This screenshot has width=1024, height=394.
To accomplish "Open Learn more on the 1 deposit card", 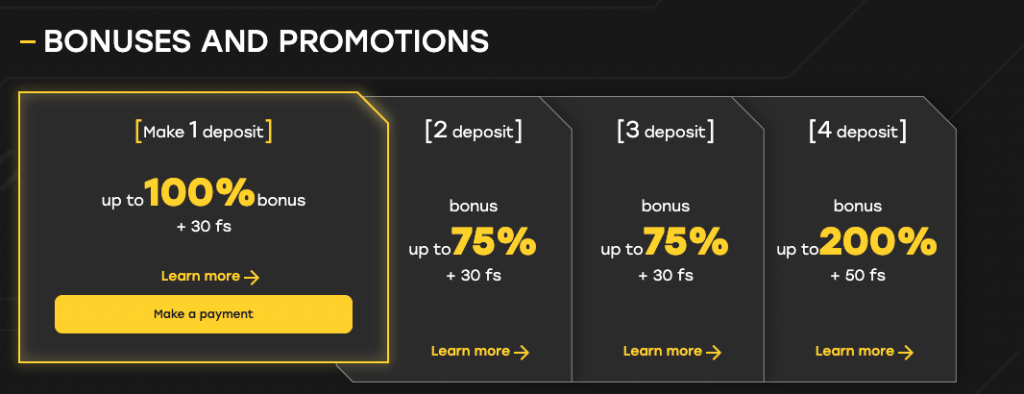I will click(210, 277).
